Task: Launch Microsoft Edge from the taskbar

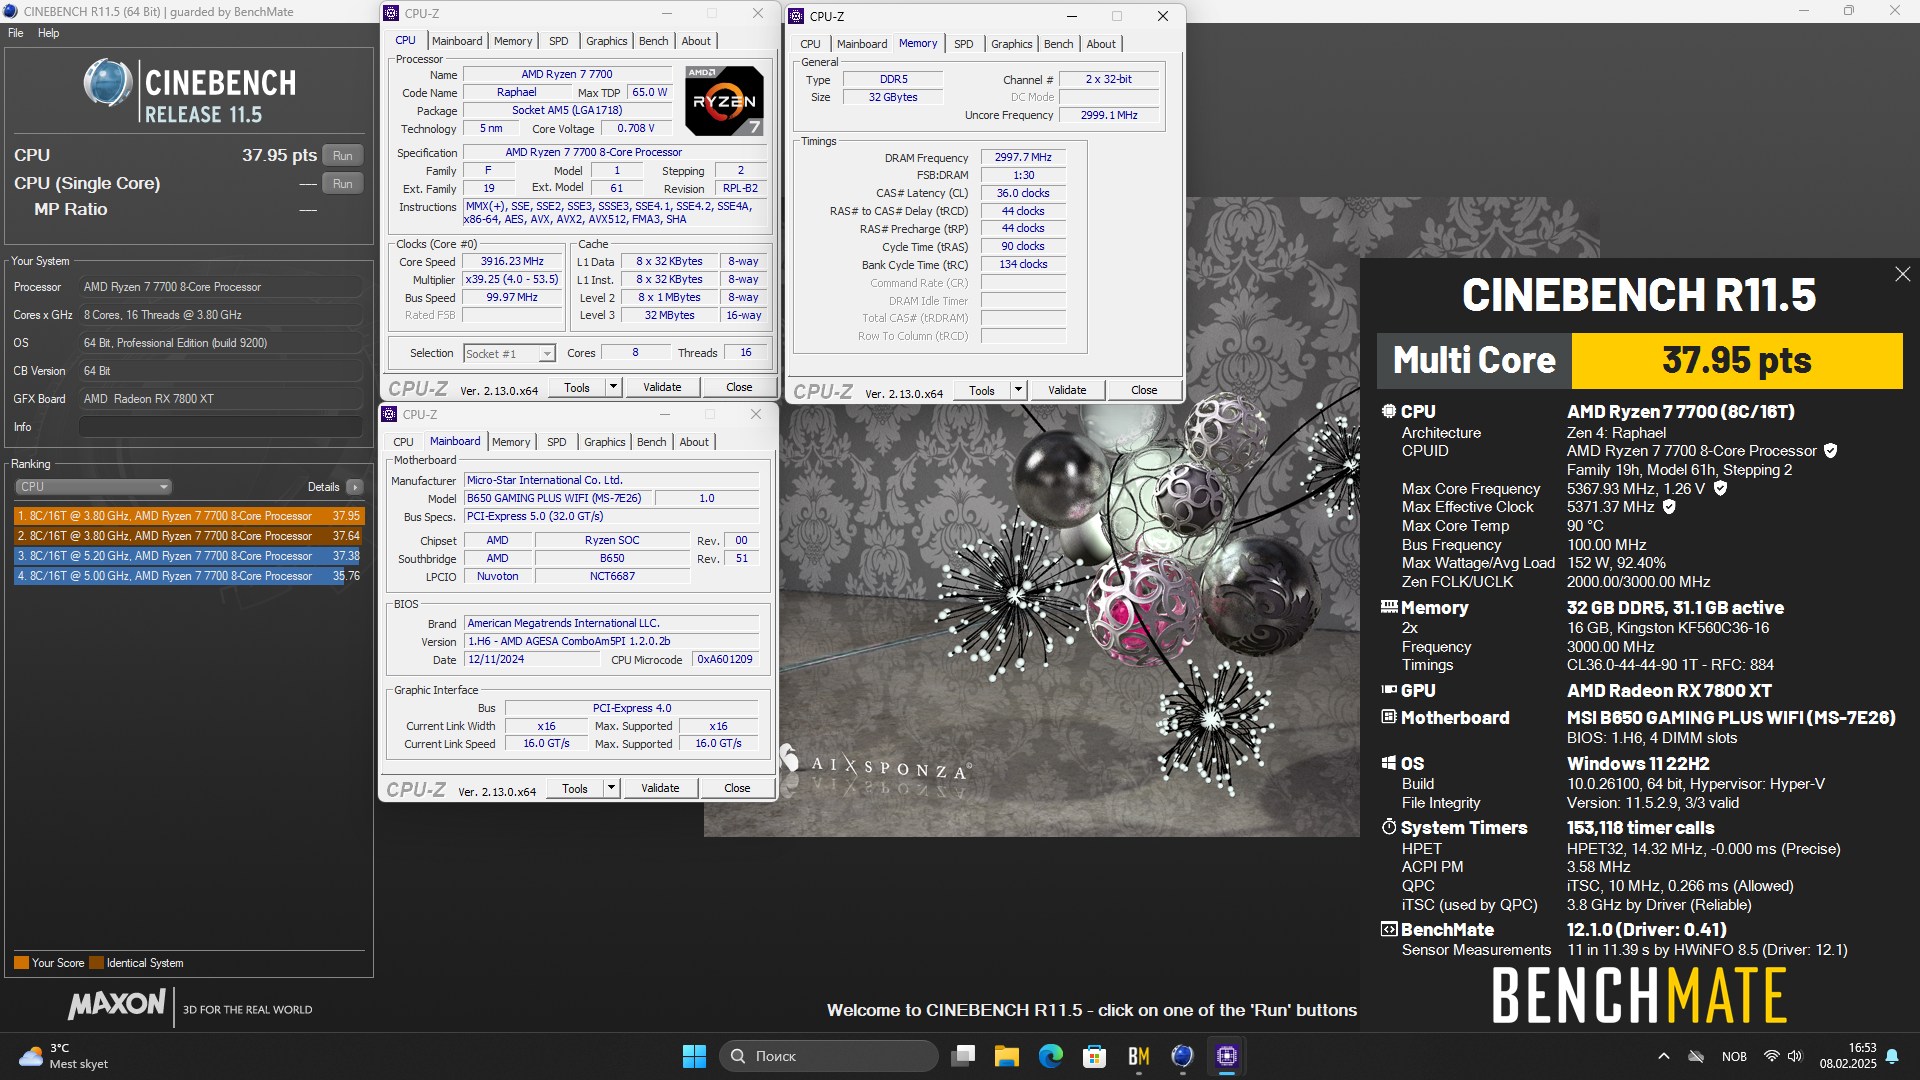Action: 1050,1056
